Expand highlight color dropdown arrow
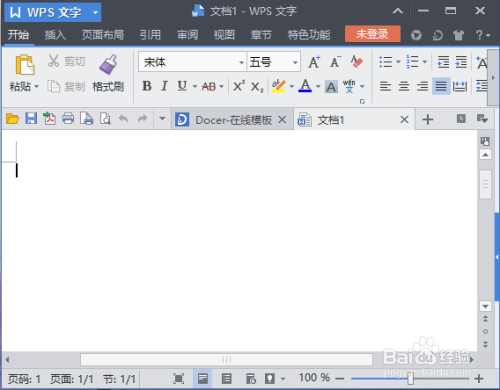Screen dimensions: 500x390 (292, 87)
